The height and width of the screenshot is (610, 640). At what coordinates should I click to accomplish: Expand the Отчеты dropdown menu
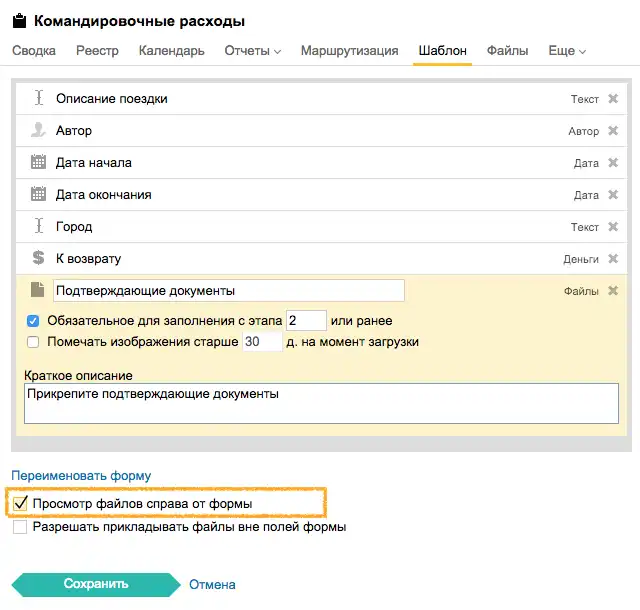point(253,51)
